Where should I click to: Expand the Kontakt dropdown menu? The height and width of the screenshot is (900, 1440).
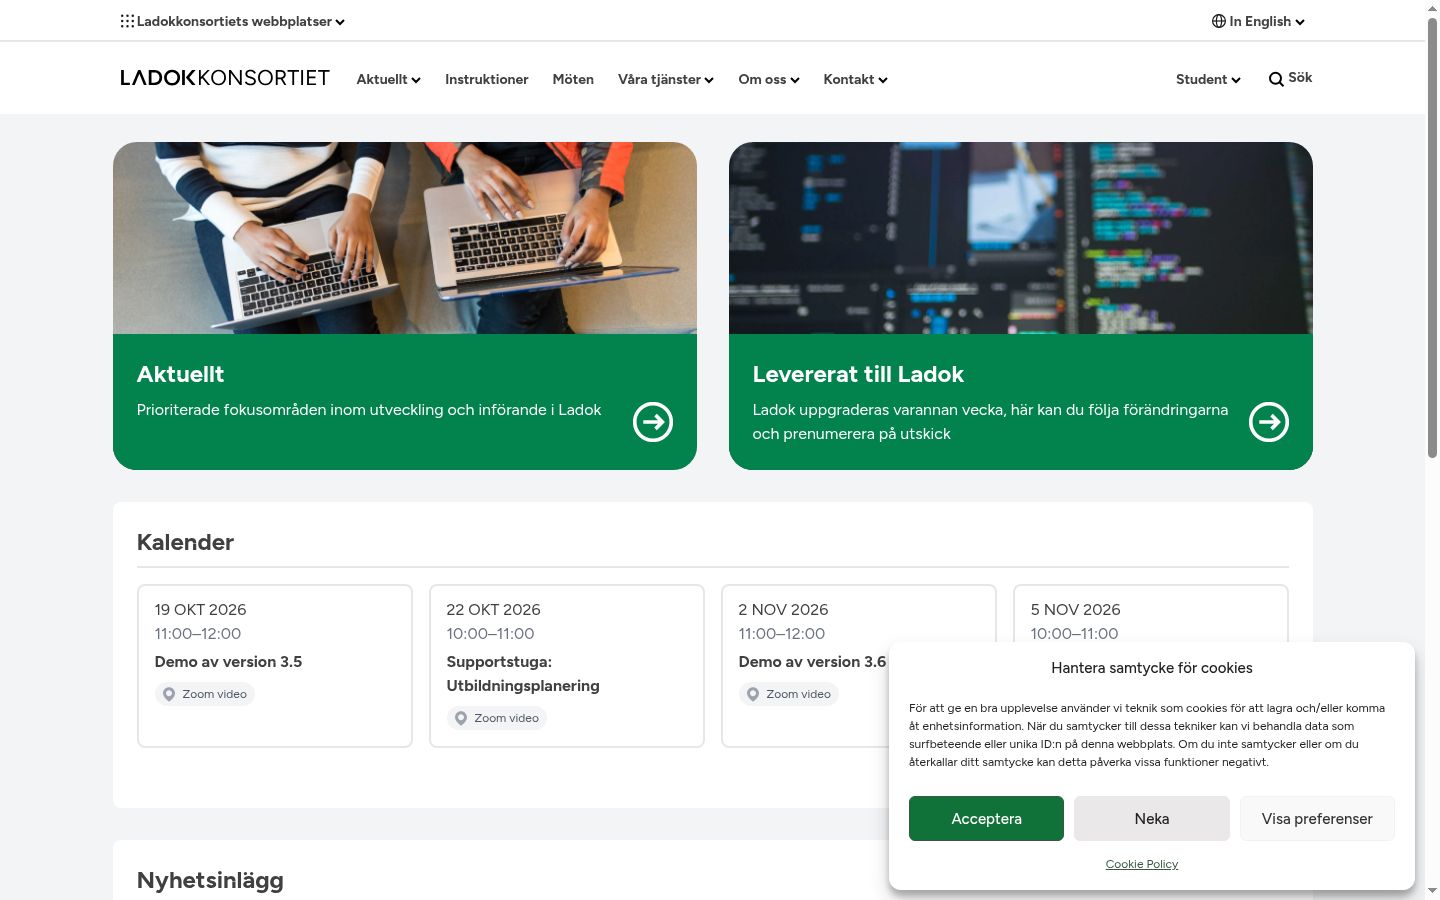tap(855, 79)
